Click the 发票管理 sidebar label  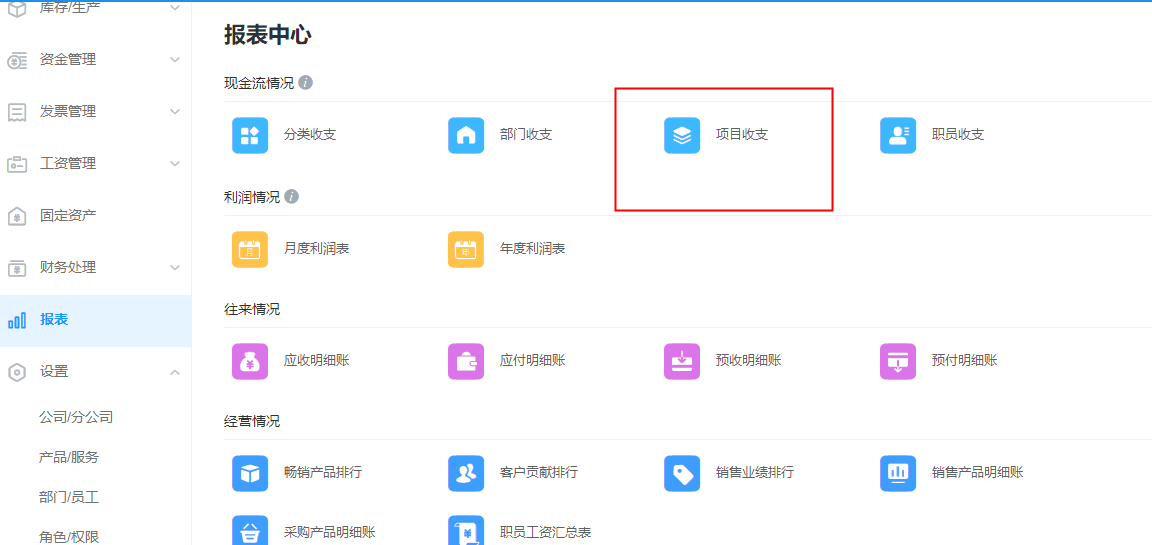(x=68, y=112)
